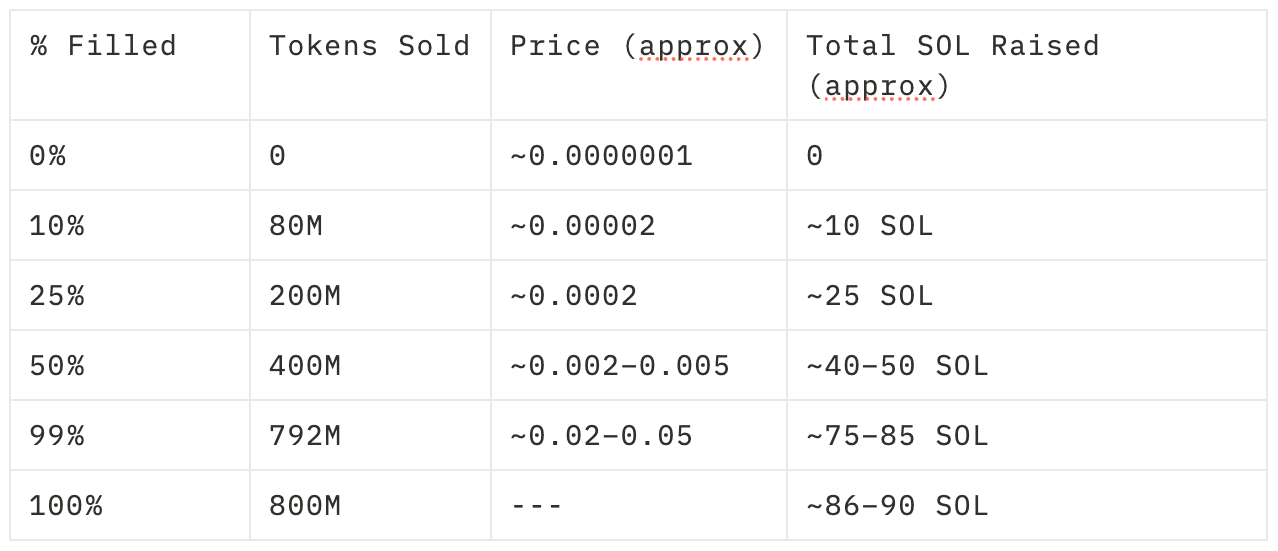This screenshot has width=1278, height=551.
Task: Select the "~86–90 SOL" raised cell
Action: coord(897,506)
